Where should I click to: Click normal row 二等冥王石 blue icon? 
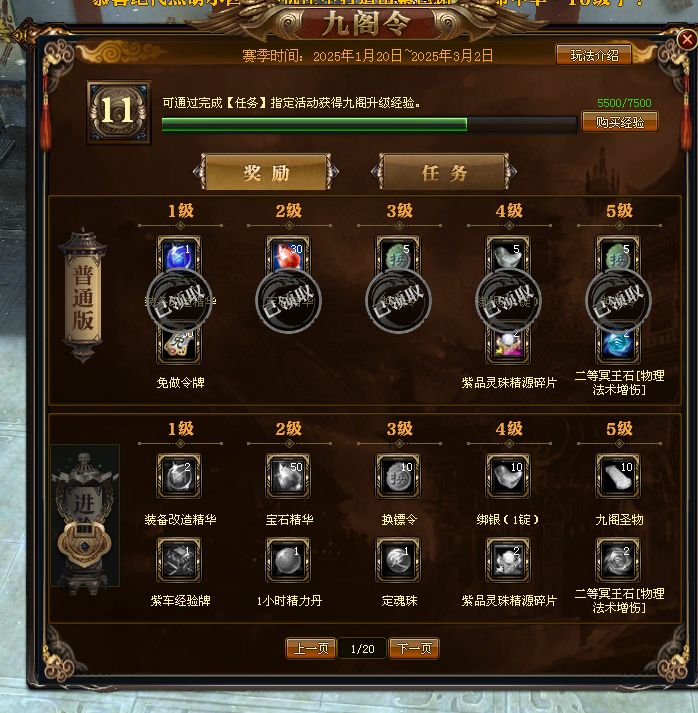618,346
